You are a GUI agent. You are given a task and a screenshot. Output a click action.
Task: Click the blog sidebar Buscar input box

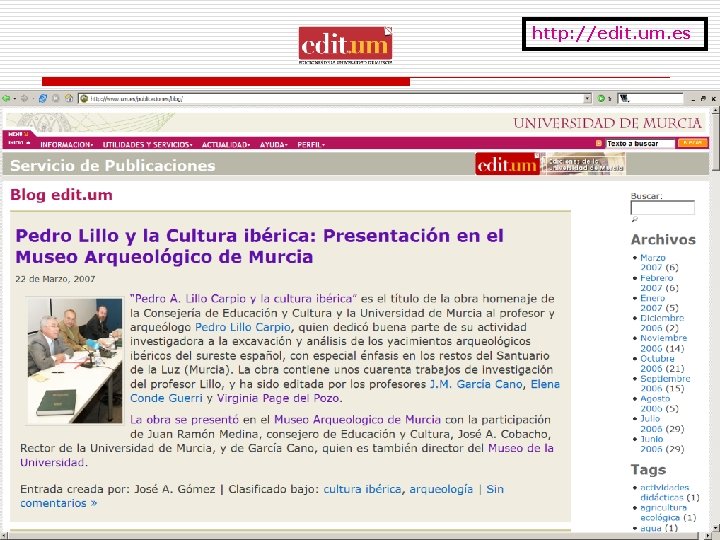point(662,208)
